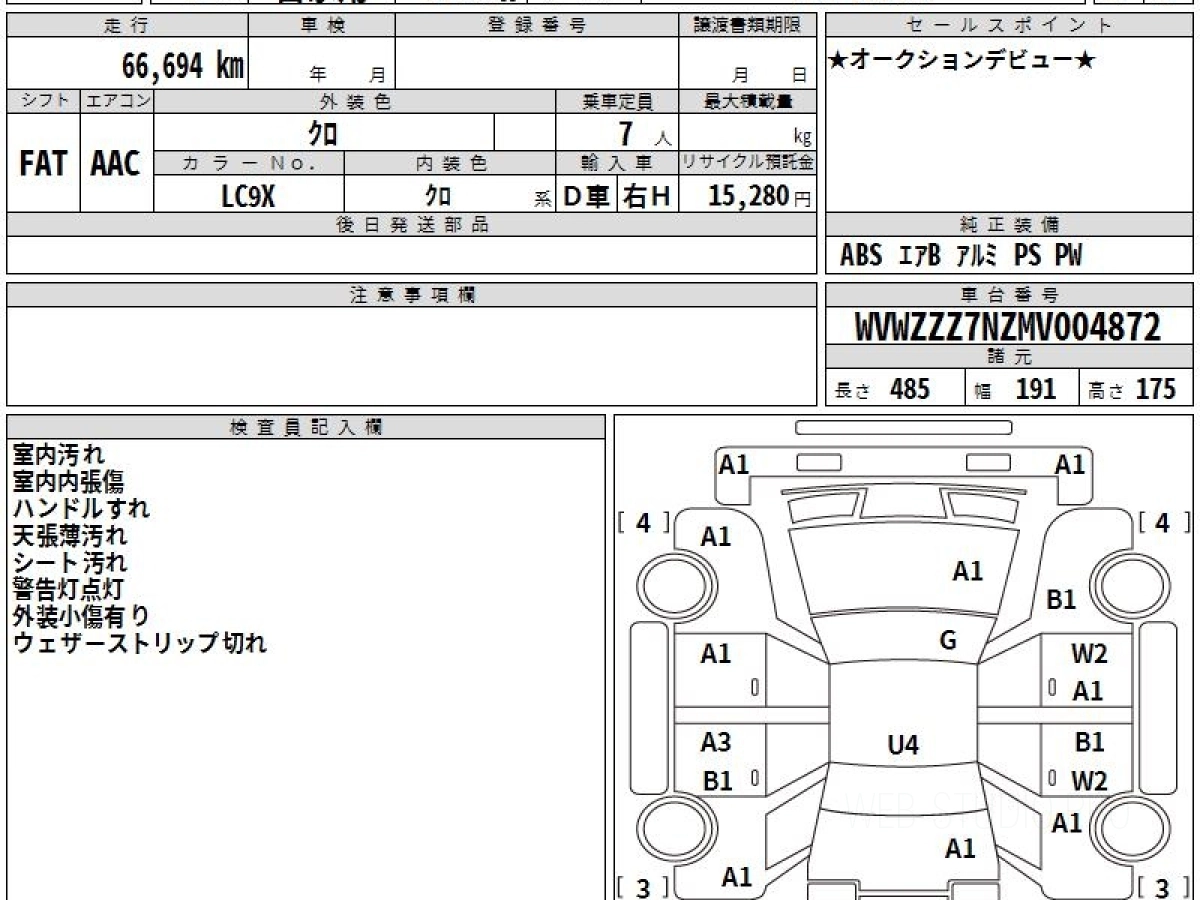Click the カラーNo. header
Image resolution: width=1200 pixels, height=900 pixels.
pyautogui.click(x=249, y=164)
